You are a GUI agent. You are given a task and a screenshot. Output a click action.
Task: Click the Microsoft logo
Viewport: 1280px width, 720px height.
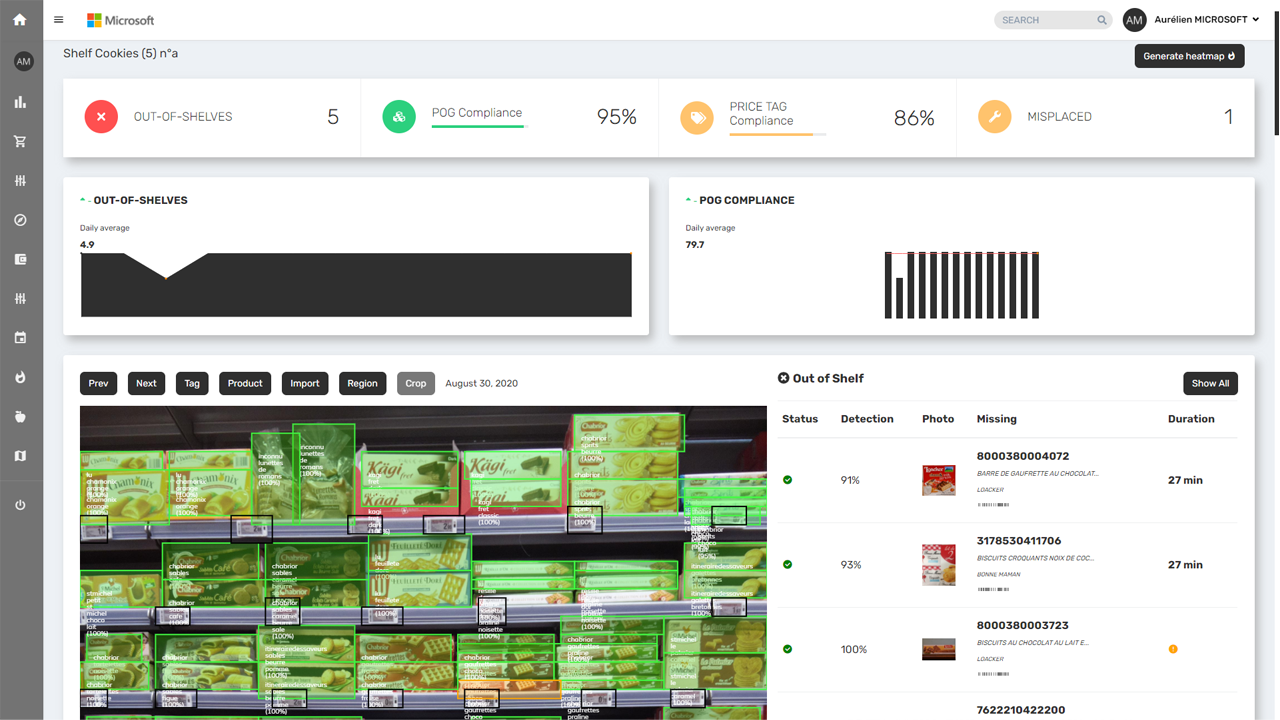pyautogui.click(x=121, y=20)
